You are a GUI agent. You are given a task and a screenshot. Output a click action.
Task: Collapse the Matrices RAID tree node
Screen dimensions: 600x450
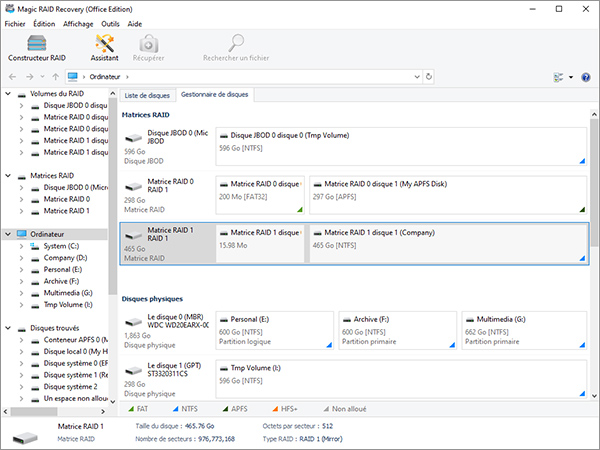[x=8, y=175]
